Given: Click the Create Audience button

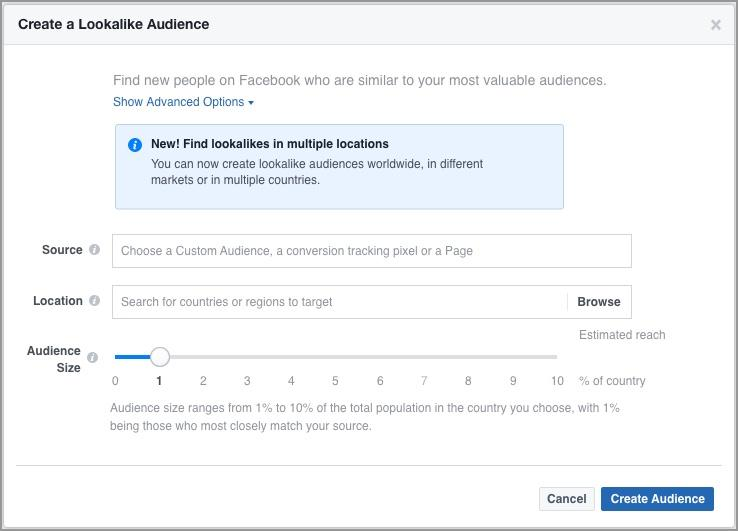Looking at the screenshot, I should pos(657,499).
